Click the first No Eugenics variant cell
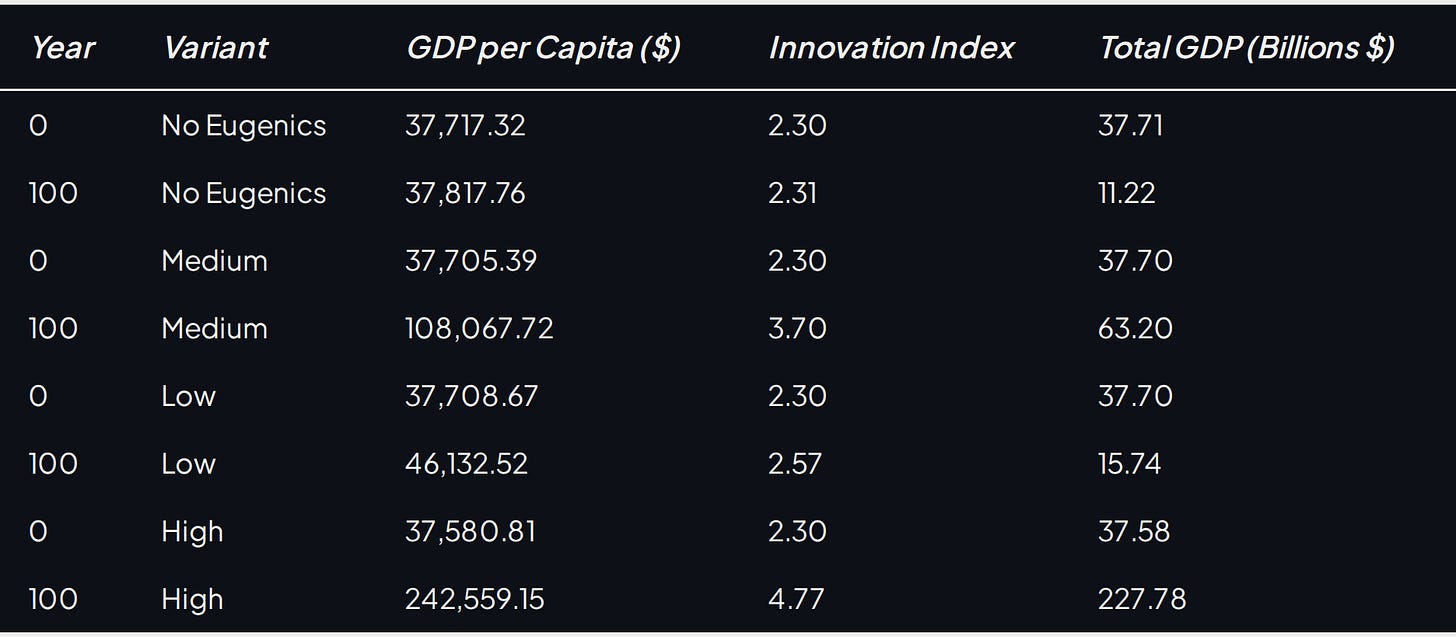Screen dimensions: 1456x637 point(243,126)
